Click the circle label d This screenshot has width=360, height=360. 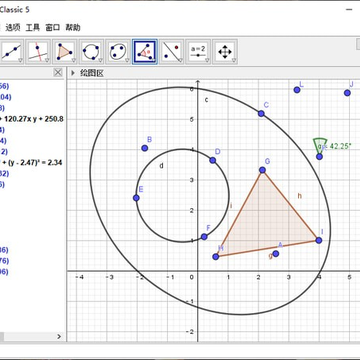coord(161,166)
